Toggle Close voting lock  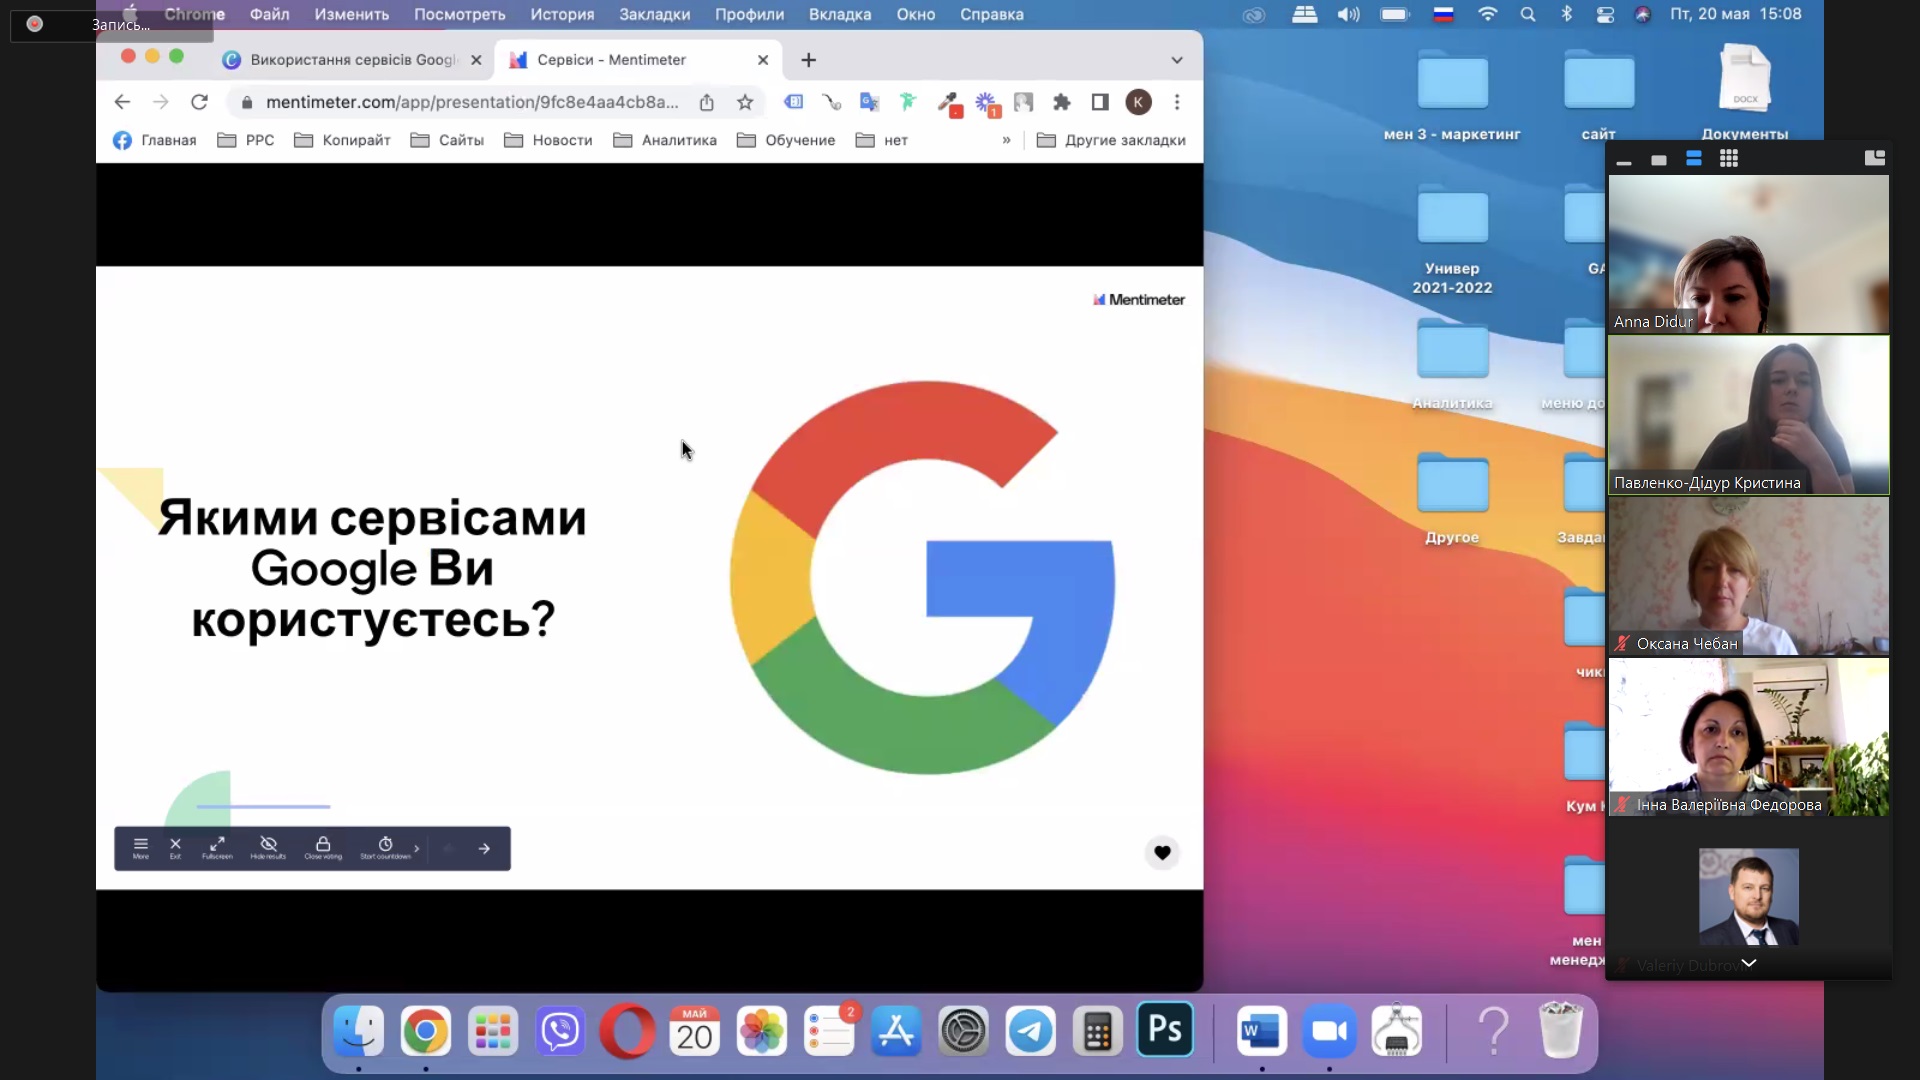coord(323,847)
